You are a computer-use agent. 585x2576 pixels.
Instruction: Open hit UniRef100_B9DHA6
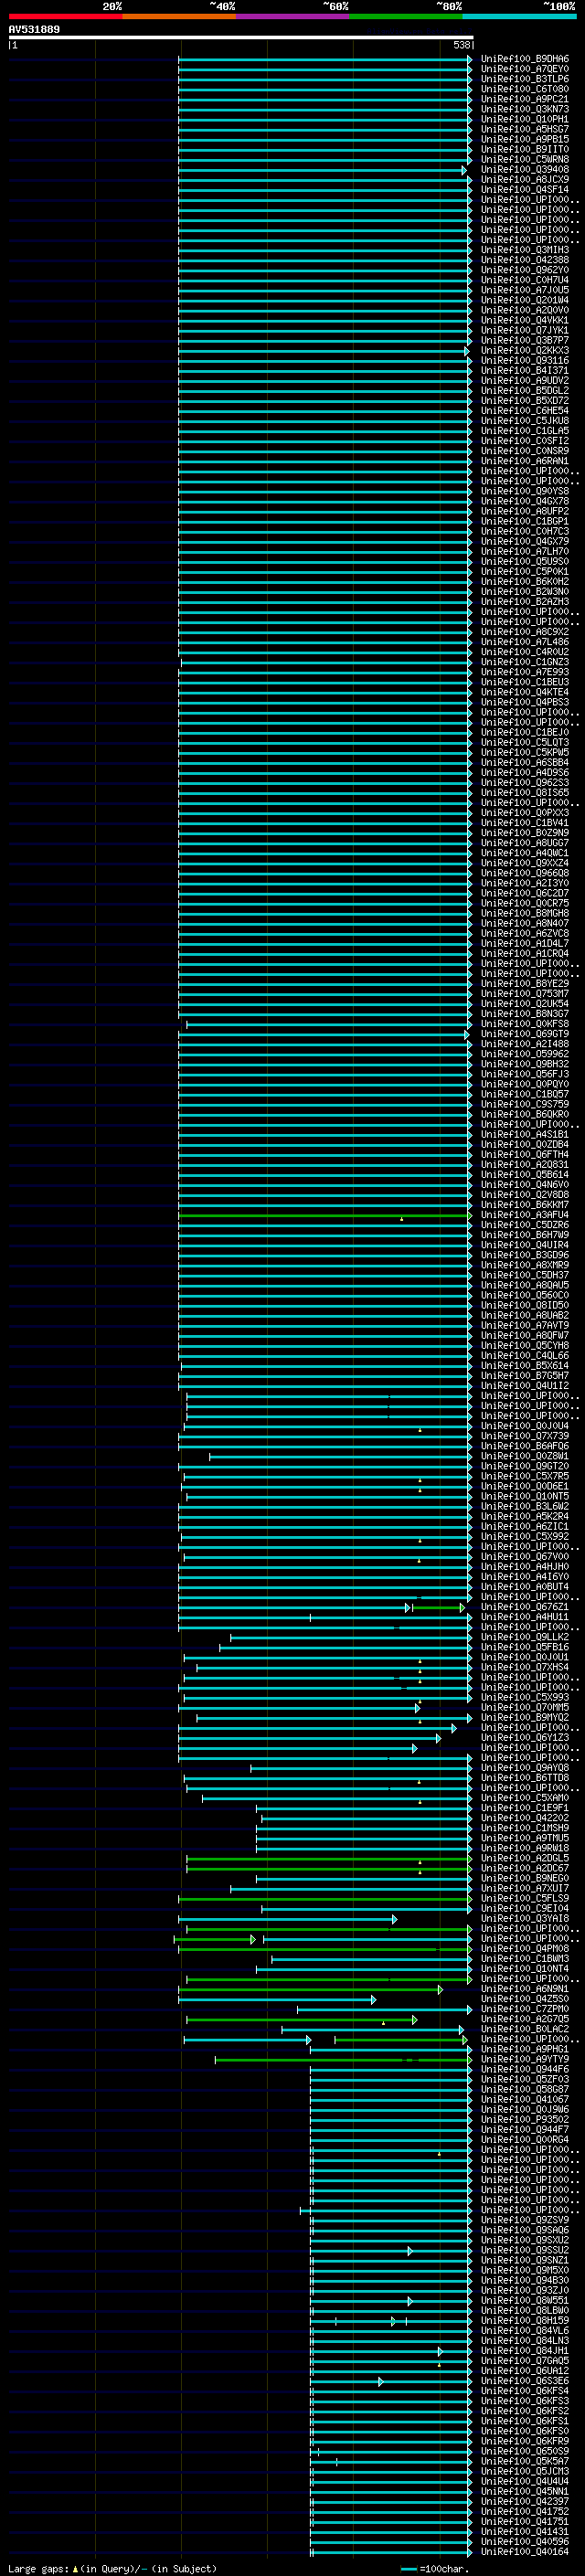pyautogui.click(x=524, y=59)
